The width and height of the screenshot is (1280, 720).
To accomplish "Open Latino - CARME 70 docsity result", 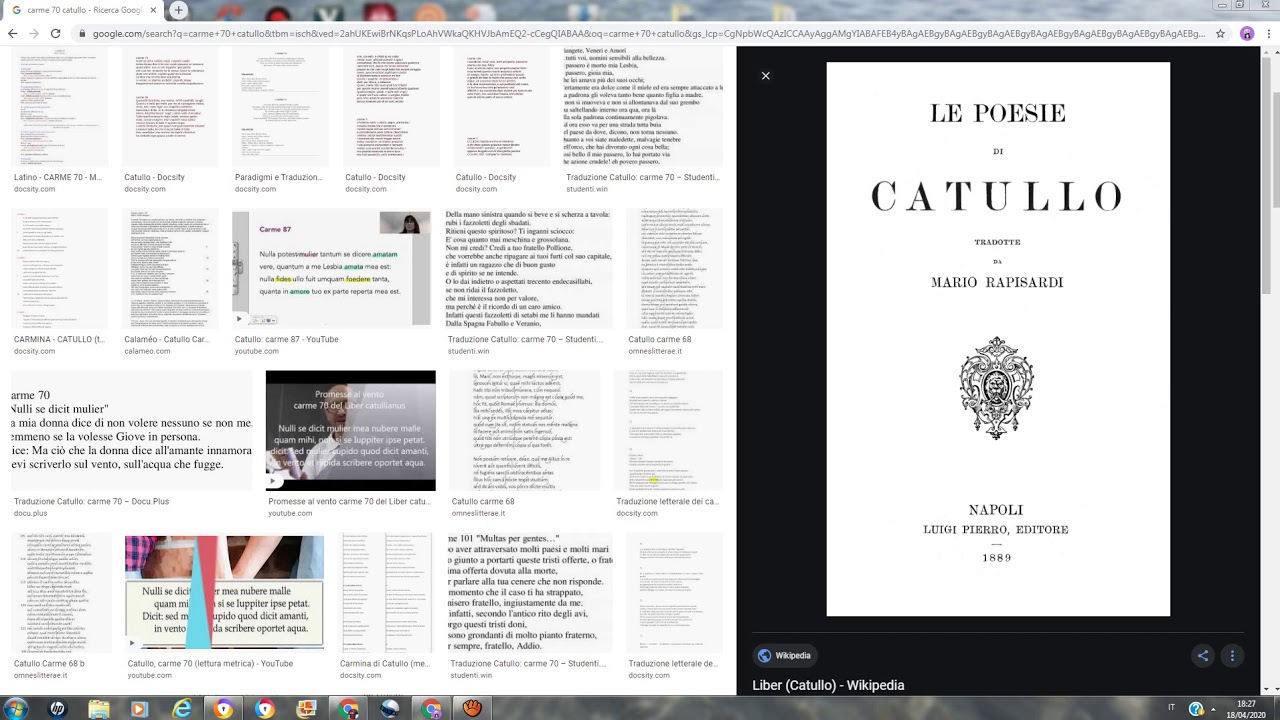I will coord(59,106).
